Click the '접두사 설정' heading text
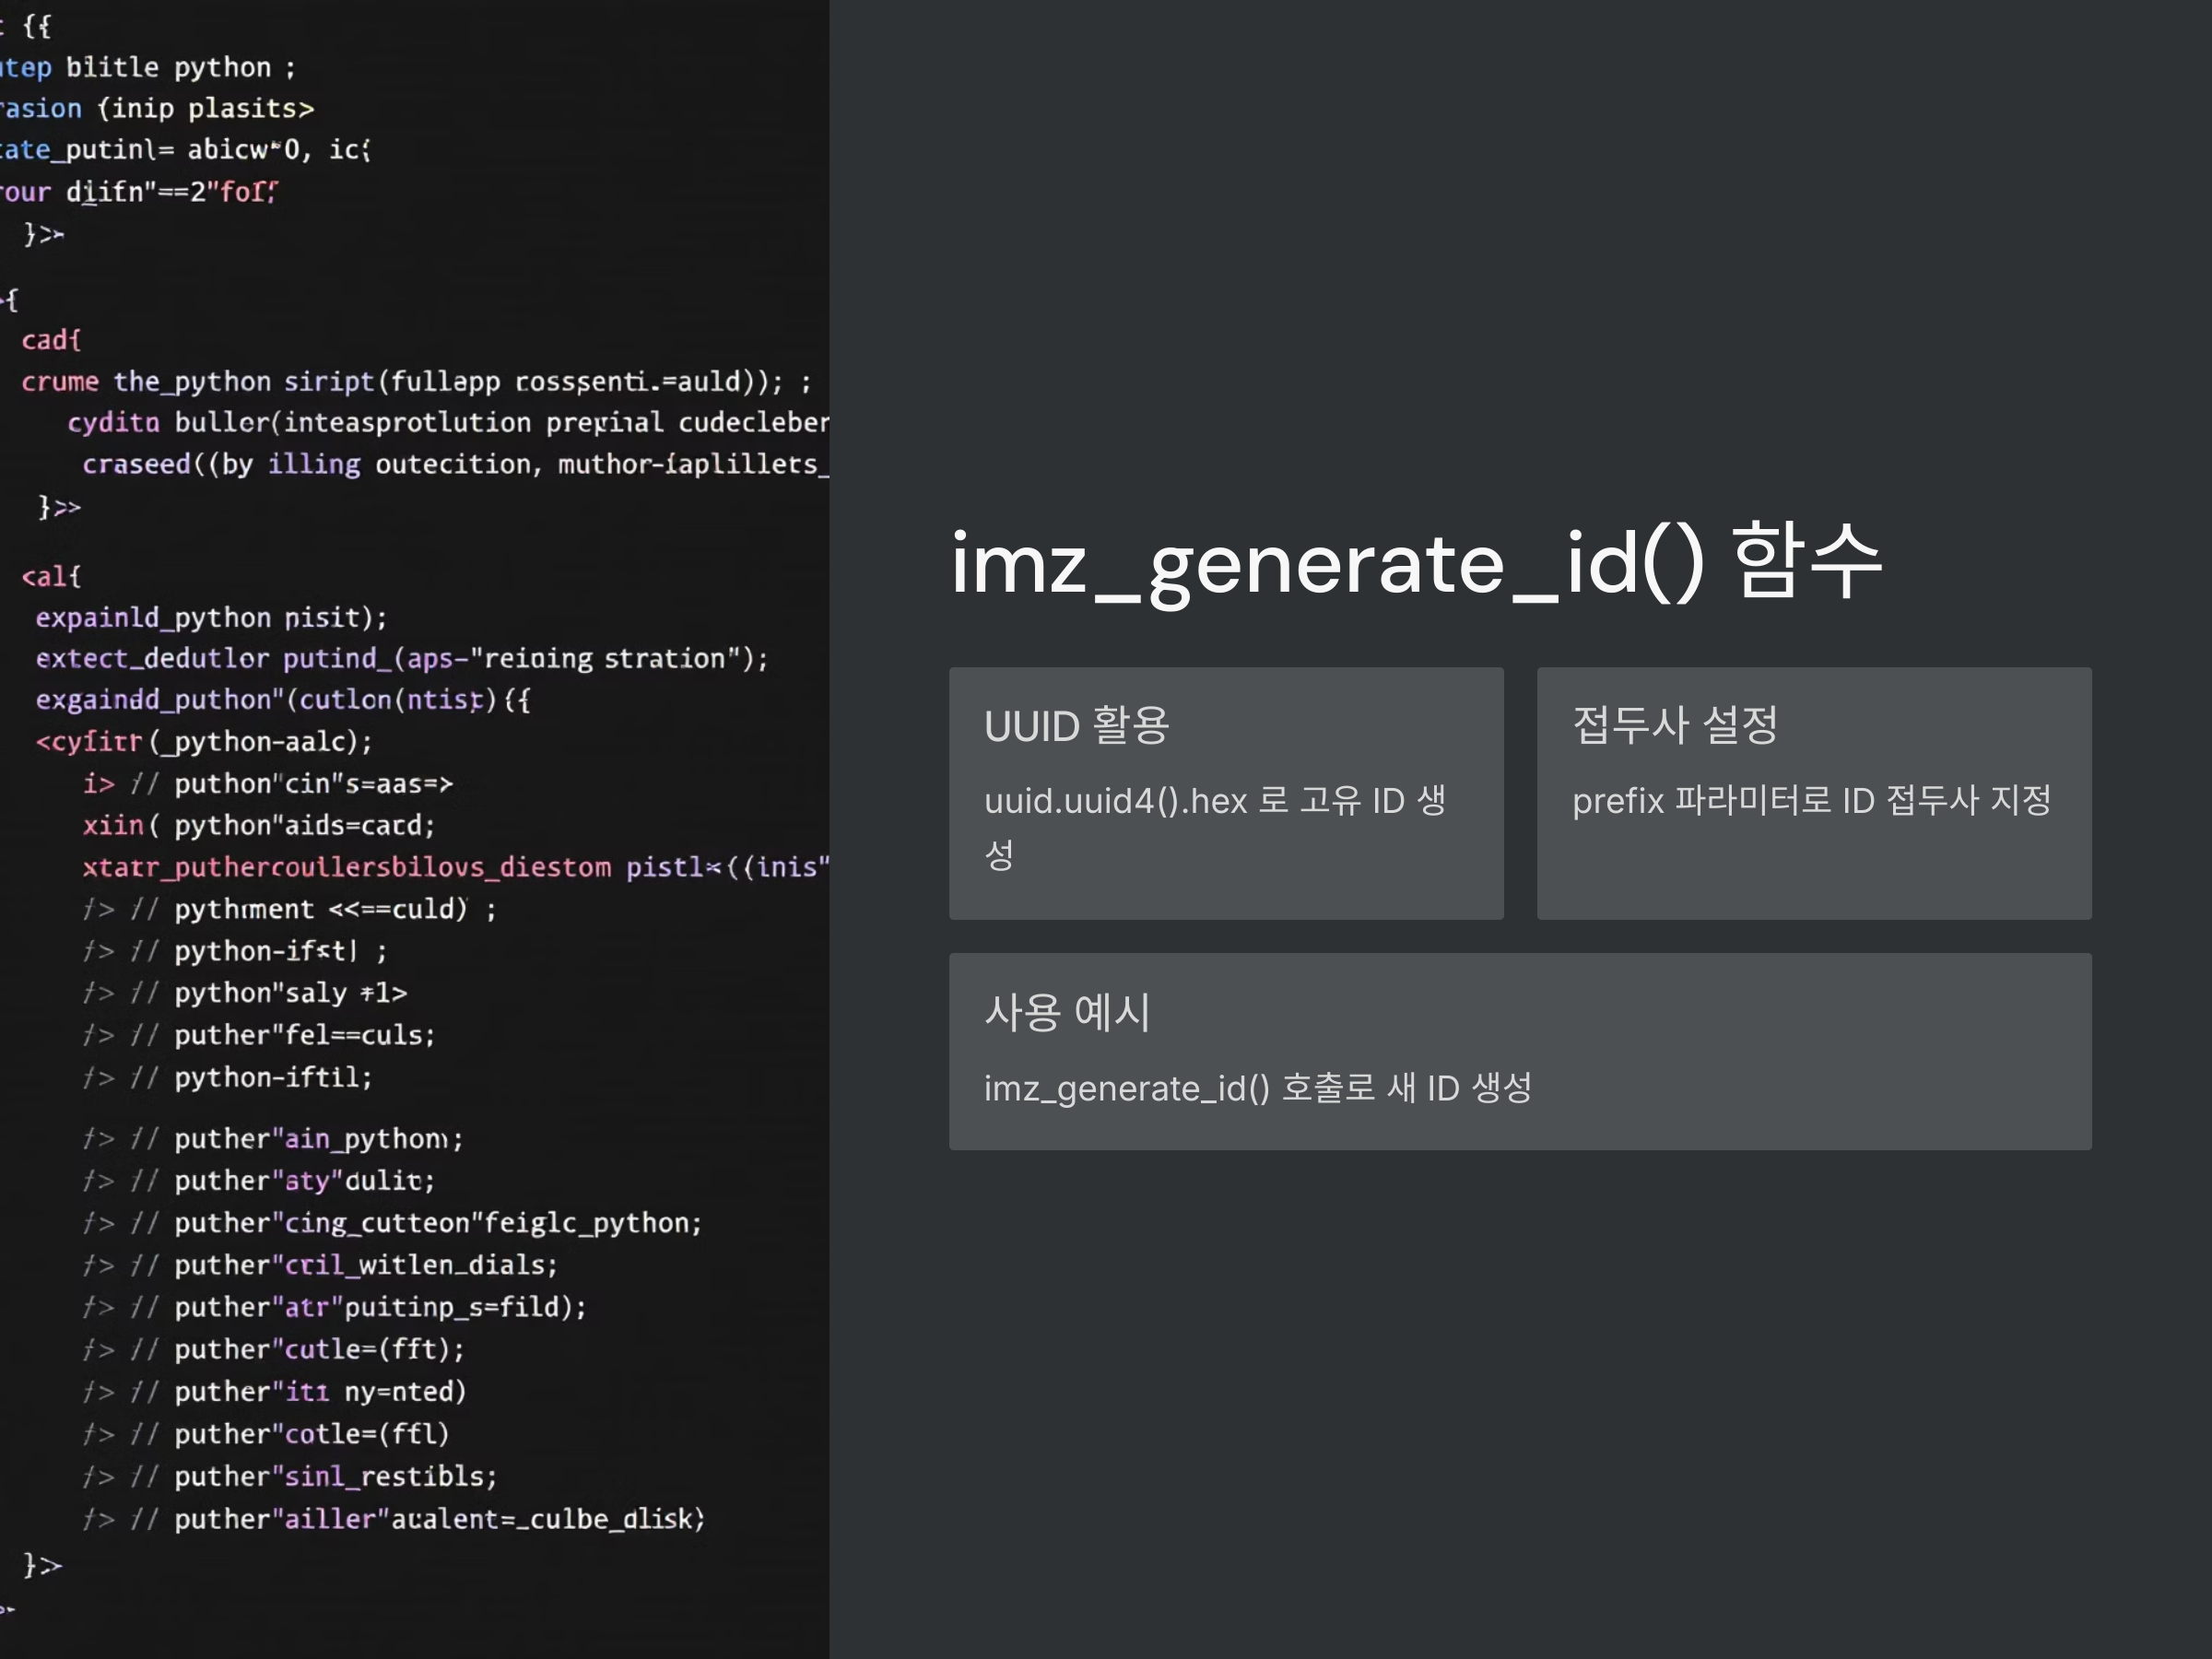 [x=1675, y=726]
